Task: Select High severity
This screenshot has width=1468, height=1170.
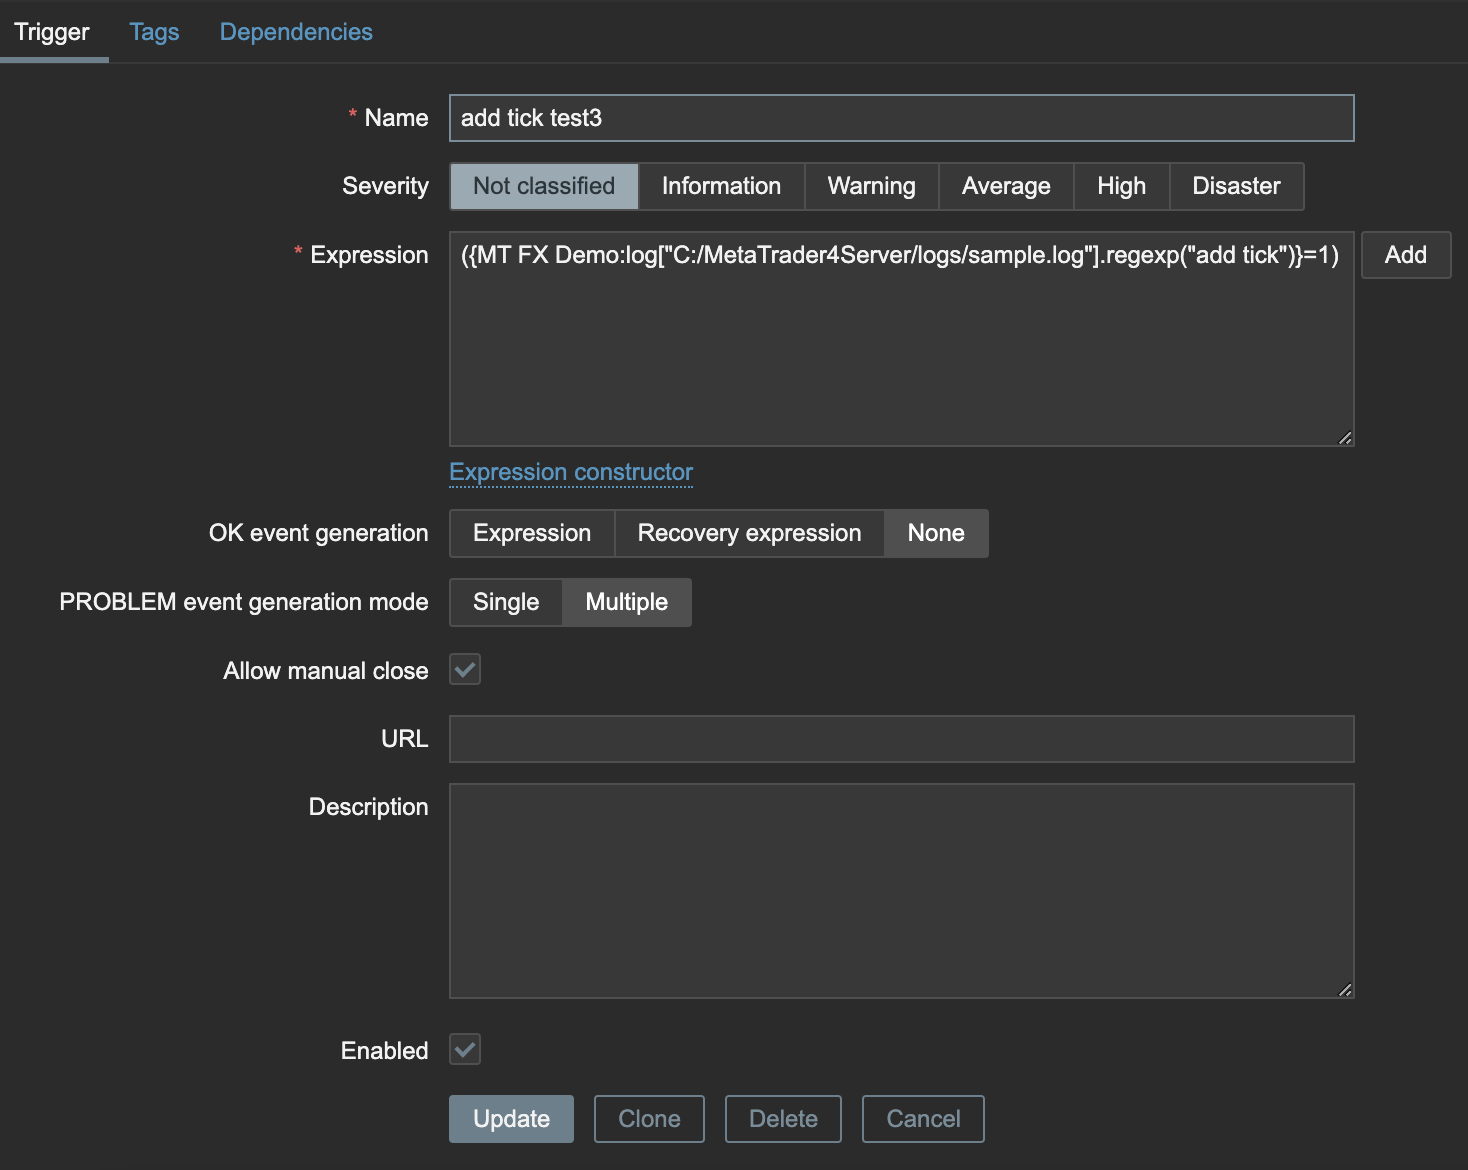Action: [1121, 186]
